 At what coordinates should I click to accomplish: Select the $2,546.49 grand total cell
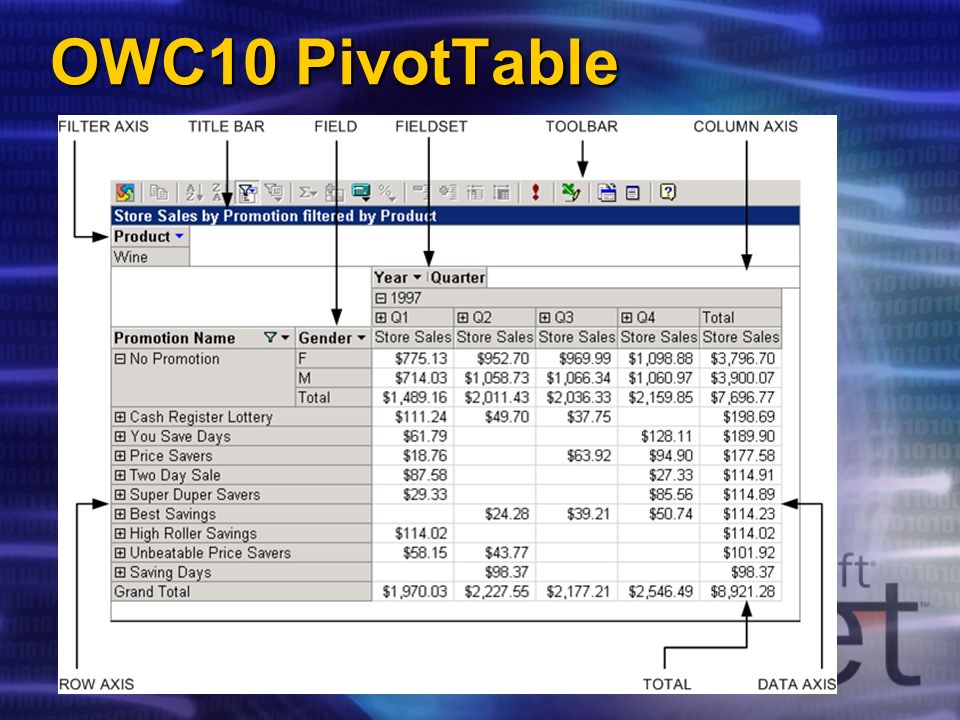point(659,591)
